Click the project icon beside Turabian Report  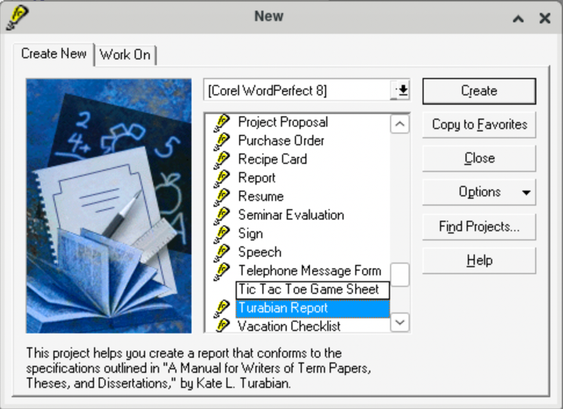click(221, 309)
